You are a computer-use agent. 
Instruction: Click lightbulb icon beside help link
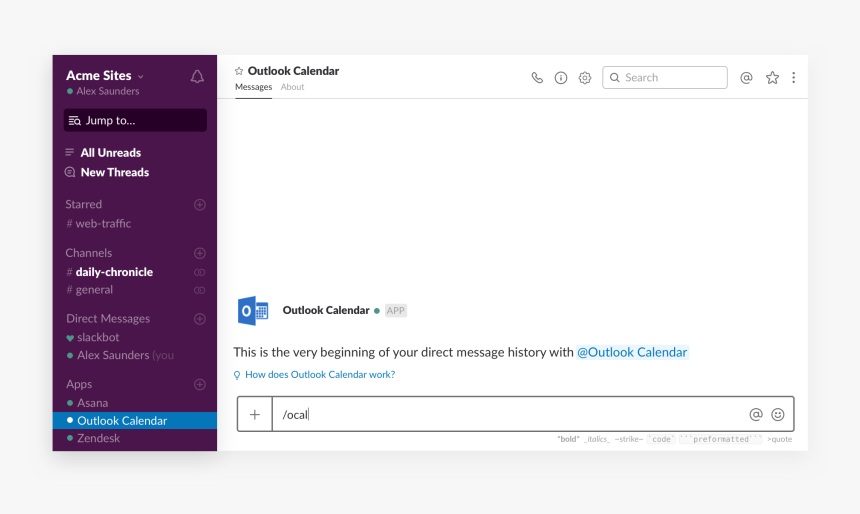click(x=237, y=375)
